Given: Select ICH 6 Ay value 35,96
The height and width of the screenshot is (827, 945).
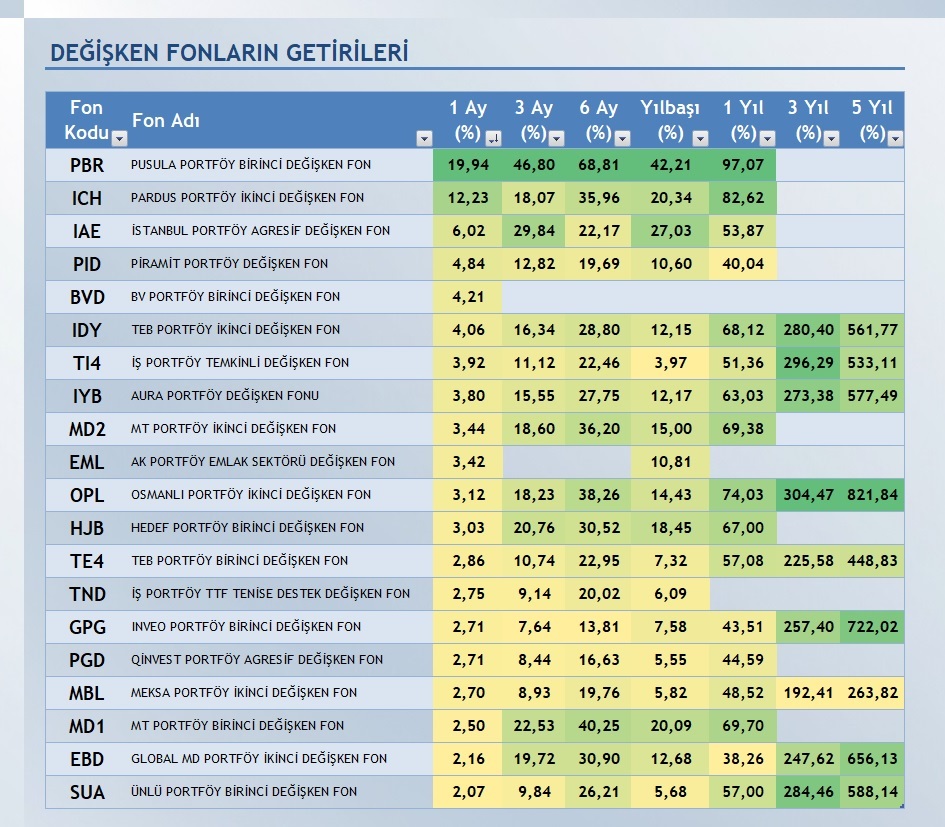Looking at the screenshot, I should coord(598,198).
